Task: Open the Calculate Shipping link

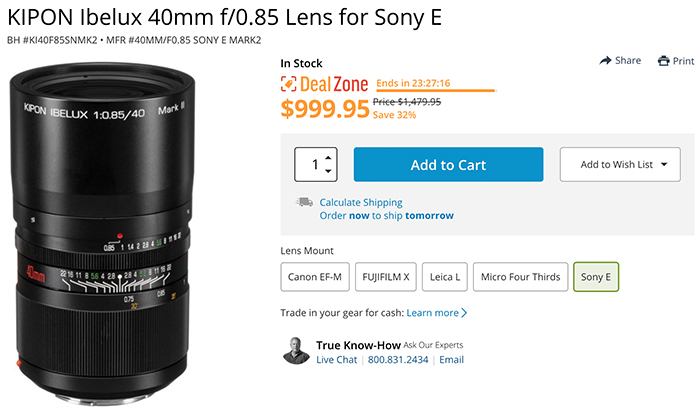Action: click(x=361, y=203)
